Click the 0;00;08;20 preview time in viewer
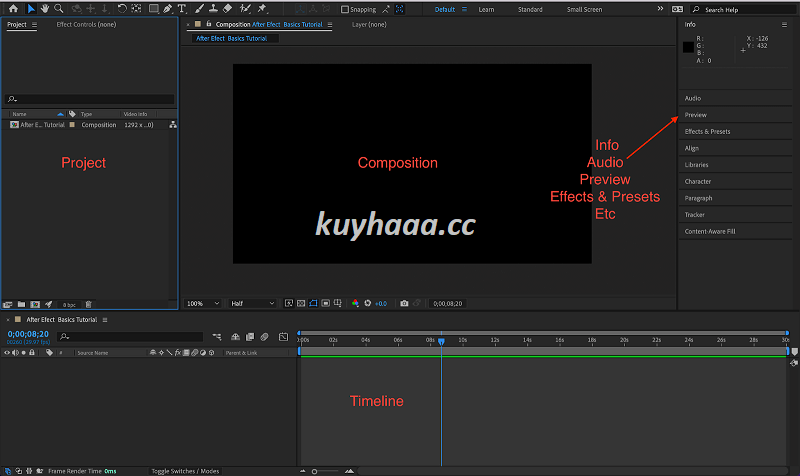The image size is (800, 476). pyautogui.click(x=447, y=304)
